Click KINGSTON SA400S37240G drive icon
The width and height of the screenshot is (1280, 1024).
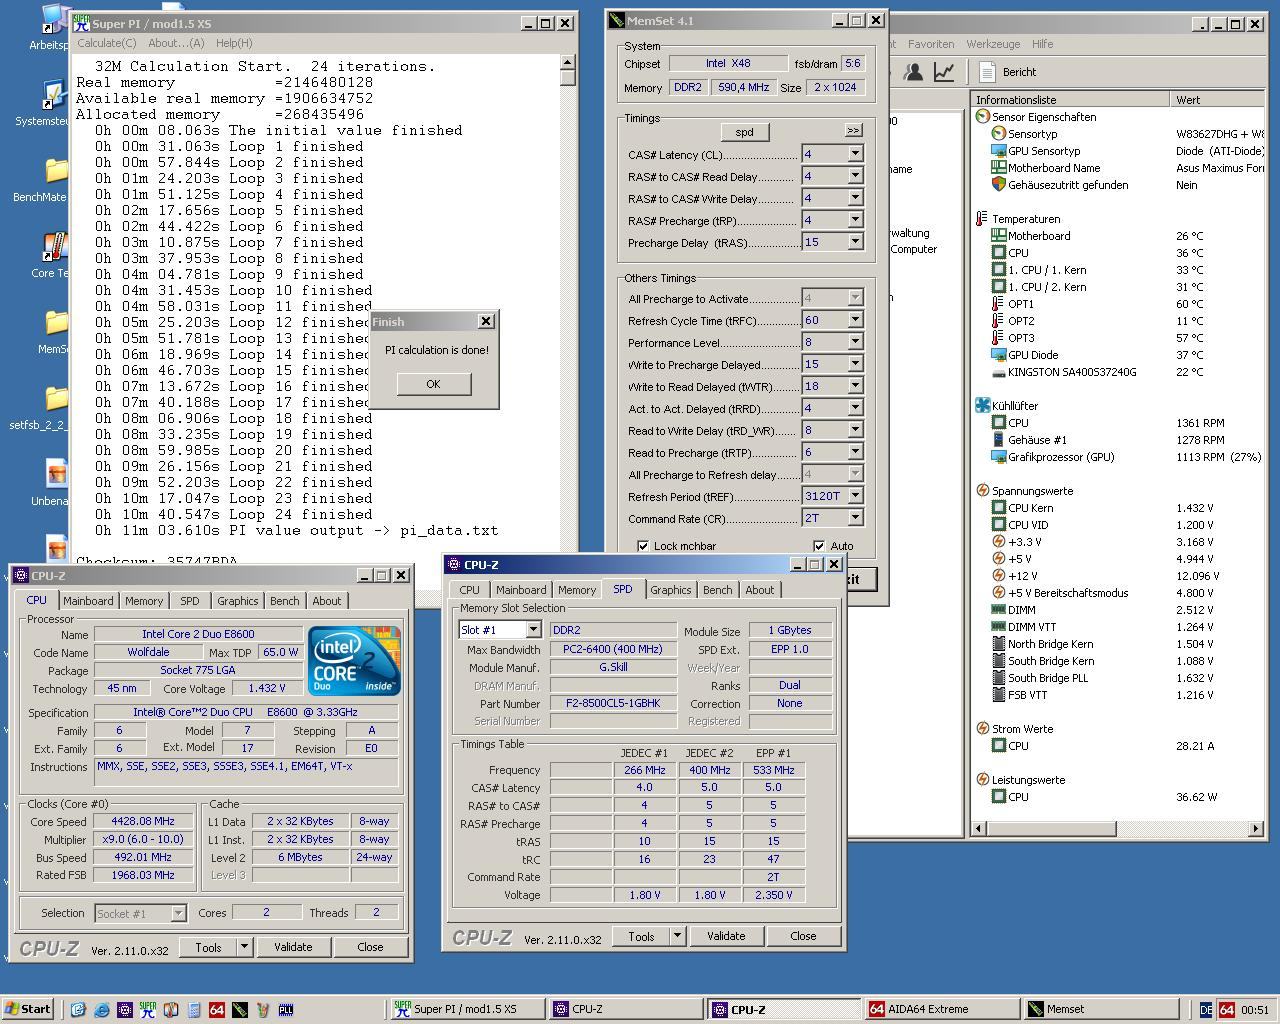[x=998, y=372]
